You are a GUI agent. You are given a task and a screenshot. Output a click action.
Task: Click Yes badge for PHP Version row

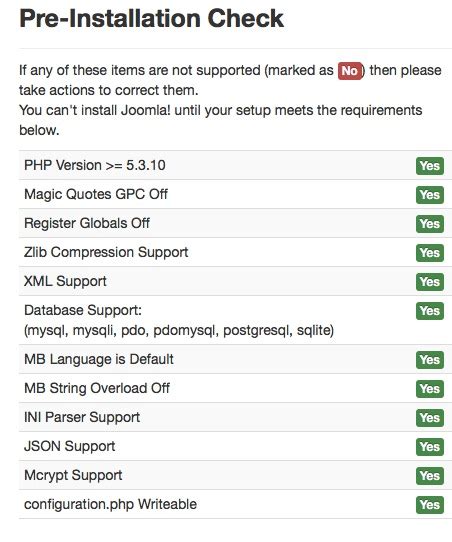tap(430, 166)
